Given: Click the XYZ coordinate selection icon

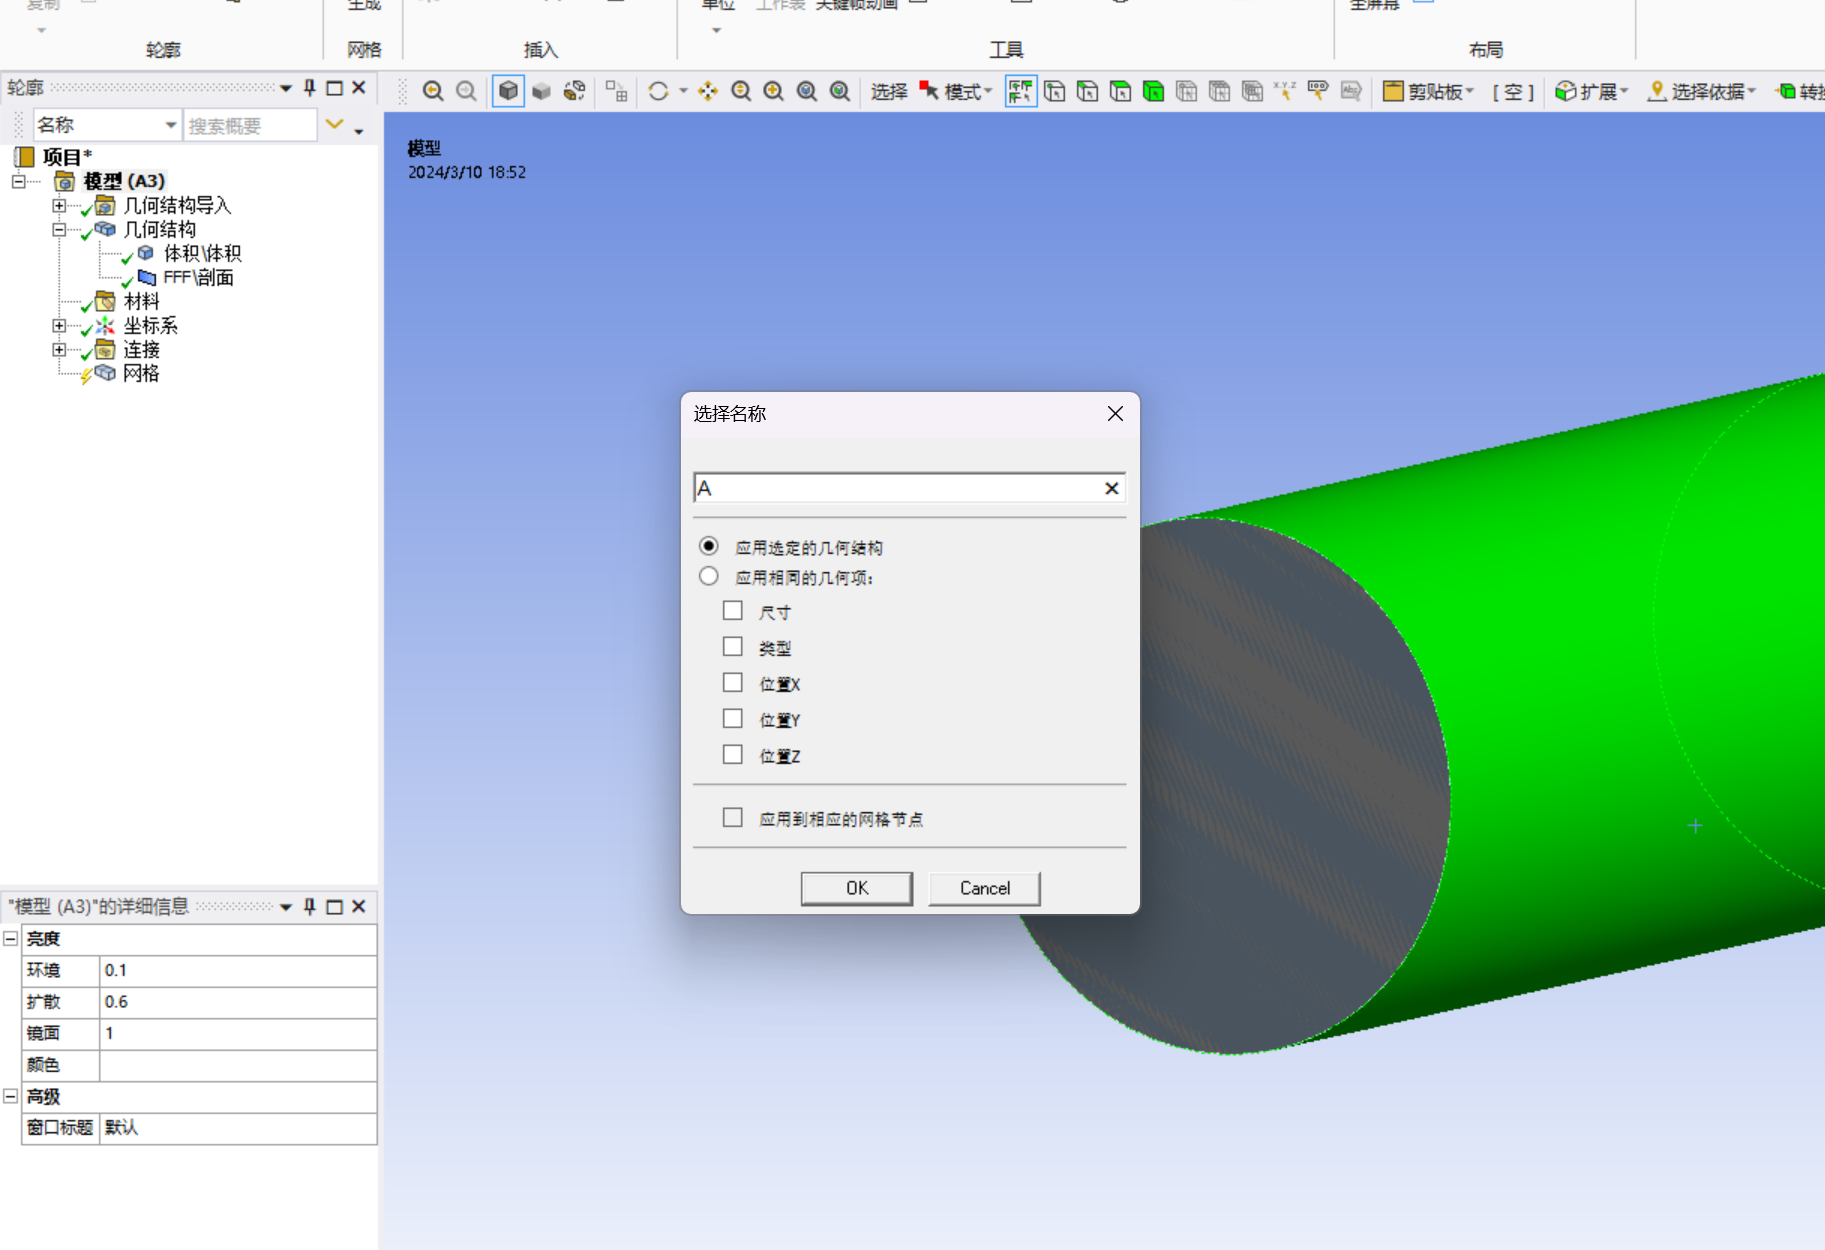Looking at the screenshot, I should pos(1285,91).
